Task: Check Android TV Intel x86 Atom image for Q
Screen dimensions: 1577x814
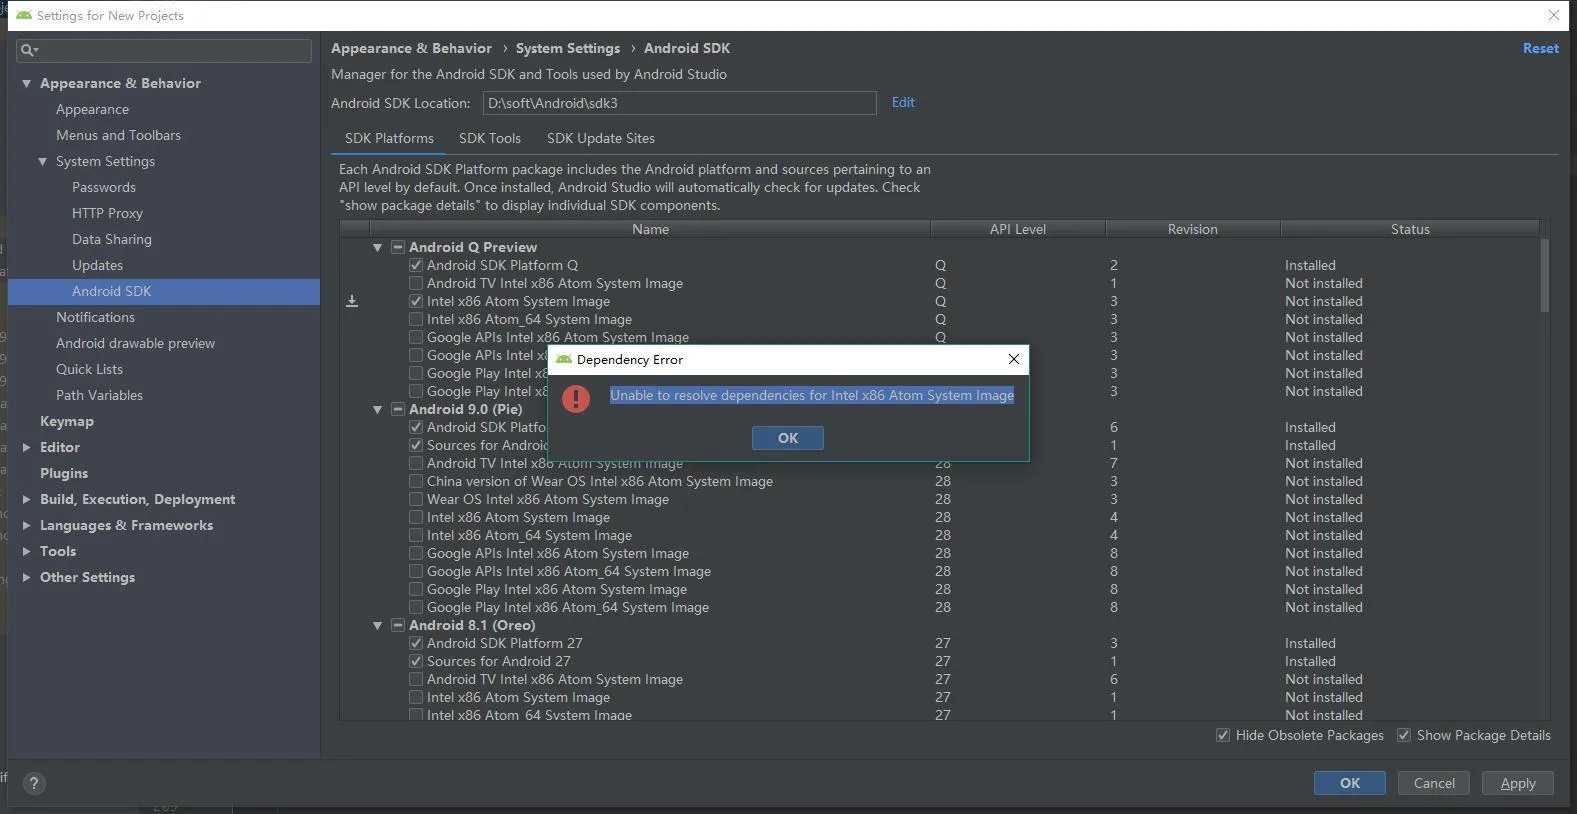Action: coord(416,283)
